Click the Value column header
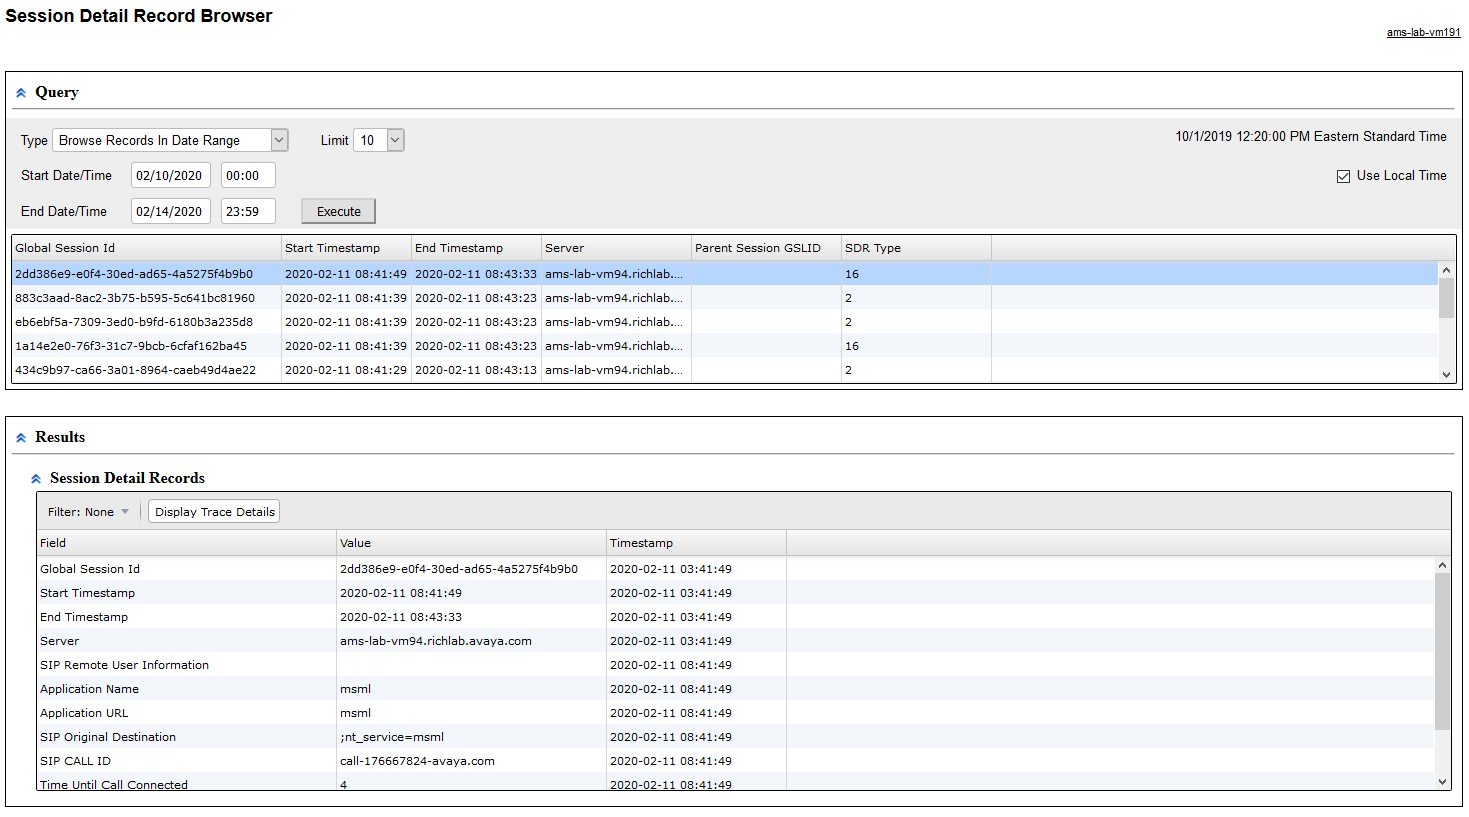This screenshot has width=1469, height=817. click(471, 543)
